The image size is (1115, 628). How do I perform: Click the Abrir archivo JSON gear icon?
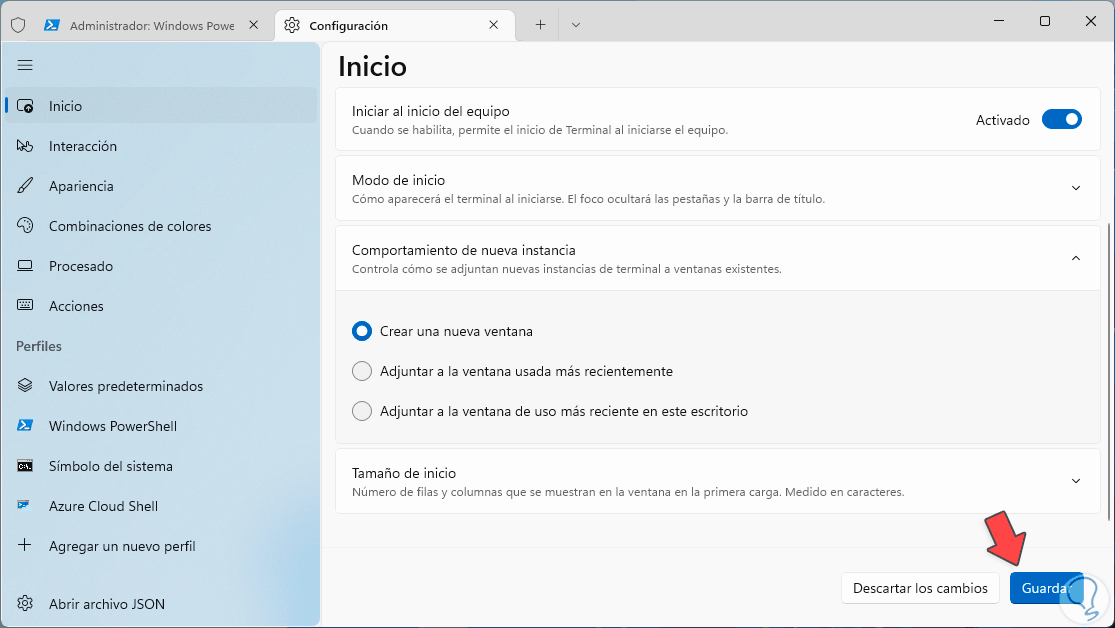click(25, 604)
